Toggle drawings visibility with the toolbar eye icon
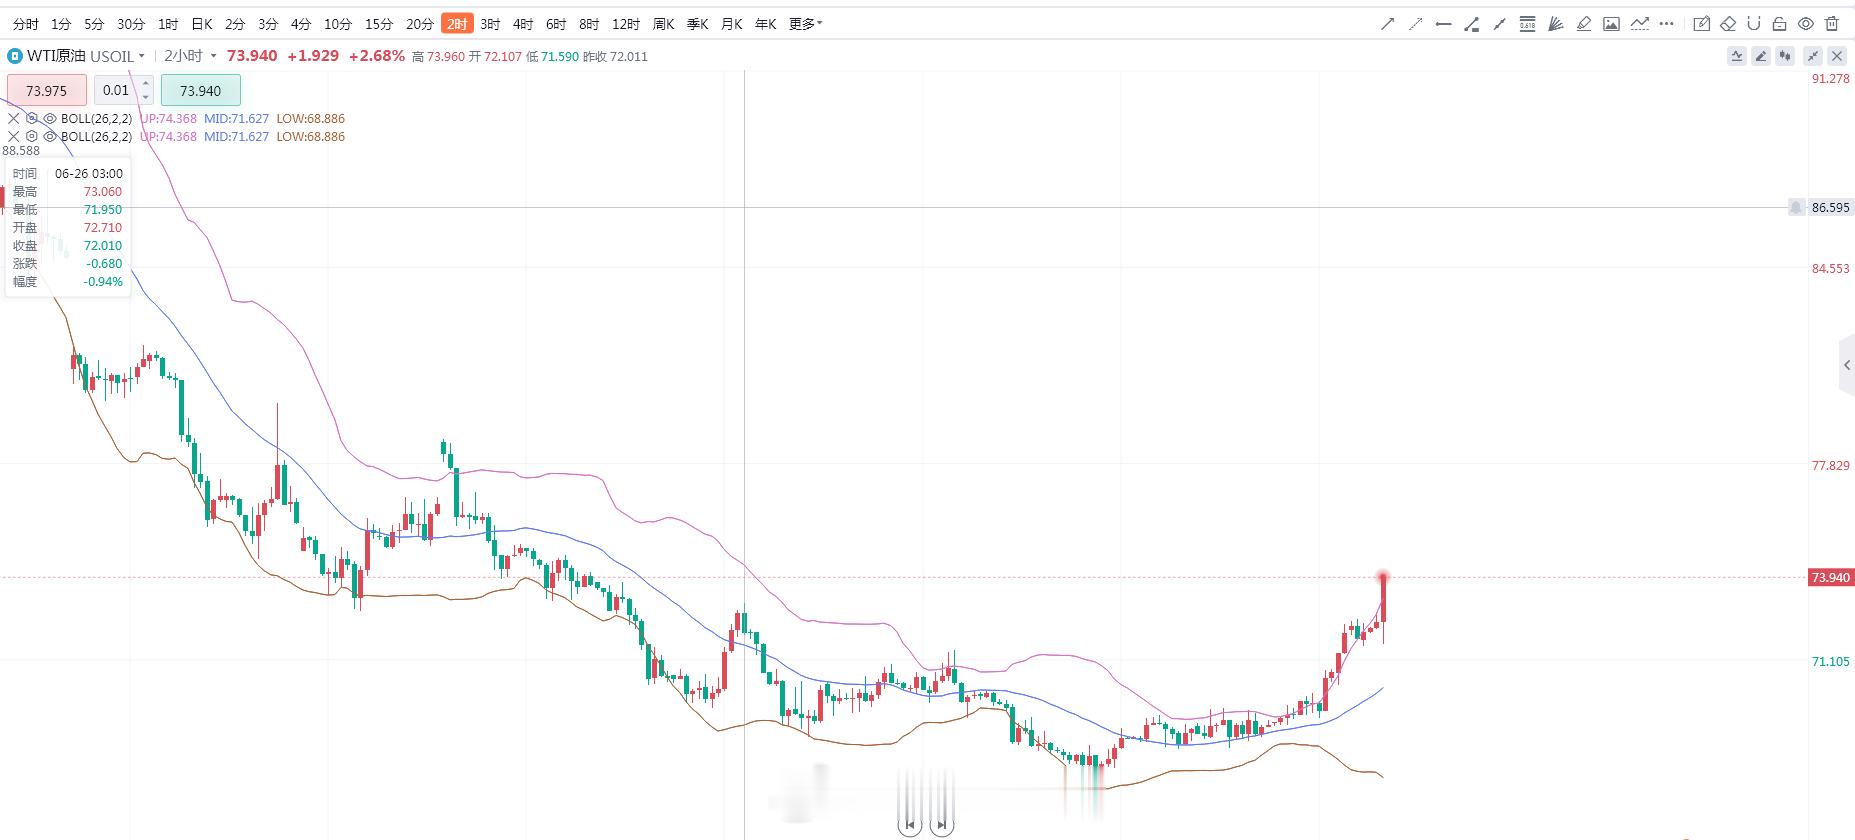The height and width of the screenshot is (840, 1855). pos(1805,24)
